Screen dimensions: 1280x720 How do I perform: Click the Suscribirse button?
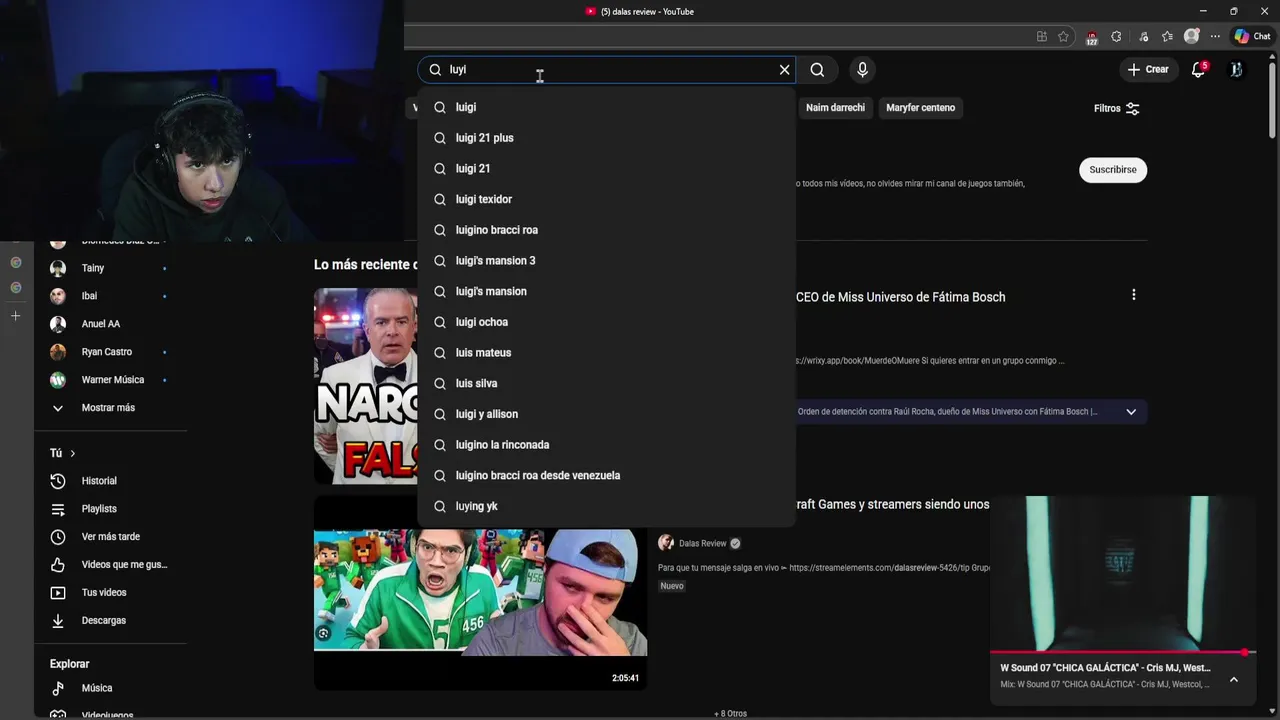[1113, 170]
